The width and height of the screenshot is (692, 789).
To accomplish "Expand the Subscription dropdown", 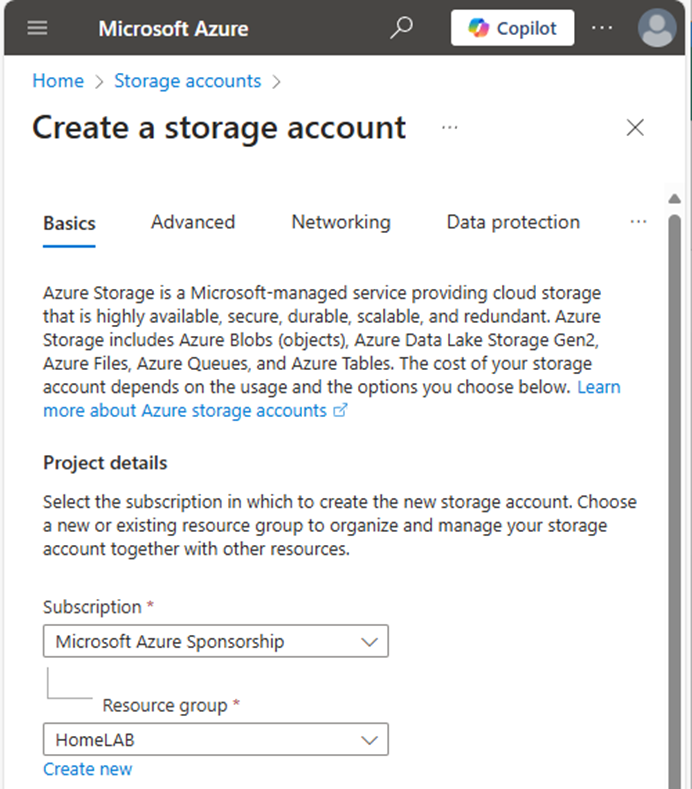I will 216,641.
